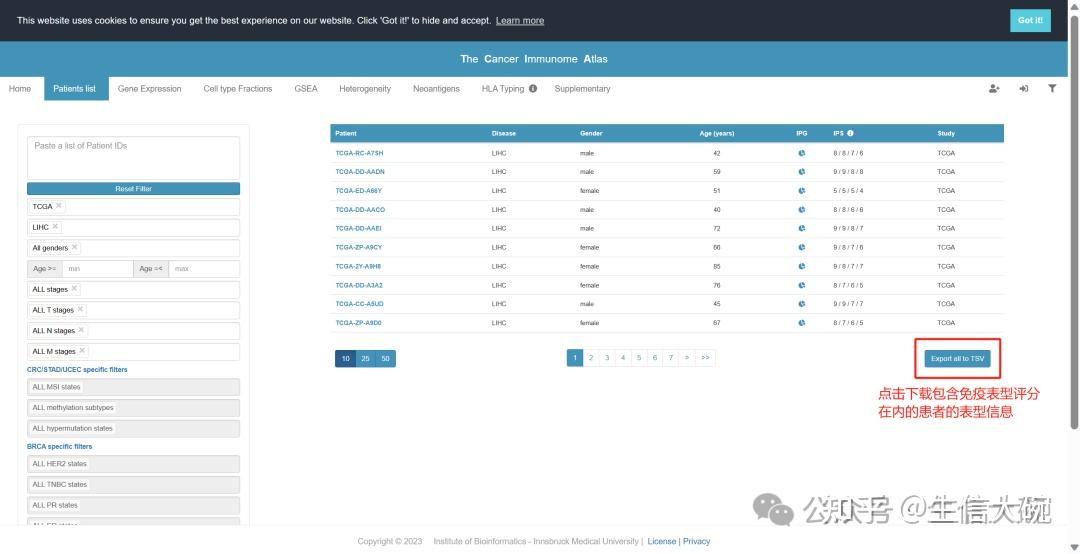Open the ALL M stages select box
This screenshot has height=554, width=1080.
coord(134,351)
